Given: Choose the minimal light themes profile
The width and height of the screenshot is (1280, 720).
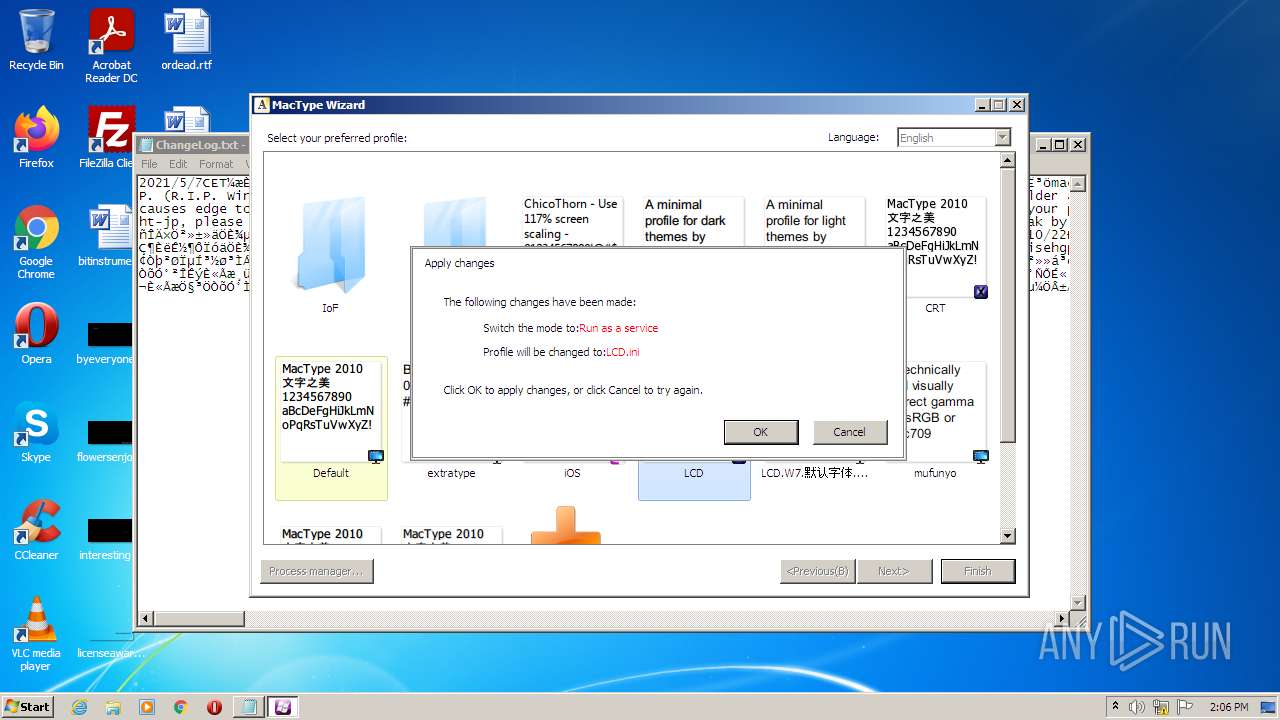Looking at the screenshot, I should pyautogui.click(x=814, y=220).
